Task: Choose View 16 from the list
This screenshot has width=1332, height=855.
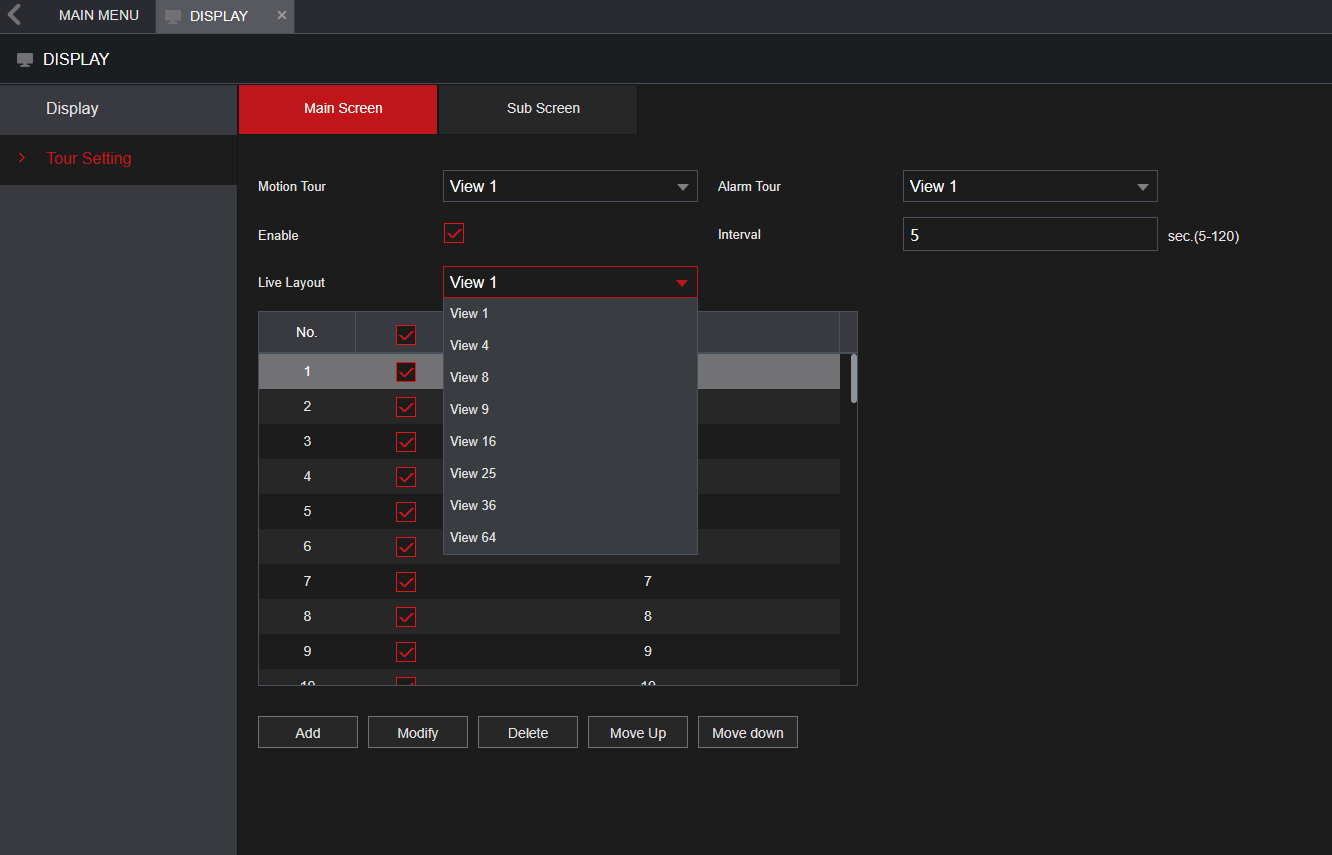Action: pyautogui.click(x=570, y=441)
